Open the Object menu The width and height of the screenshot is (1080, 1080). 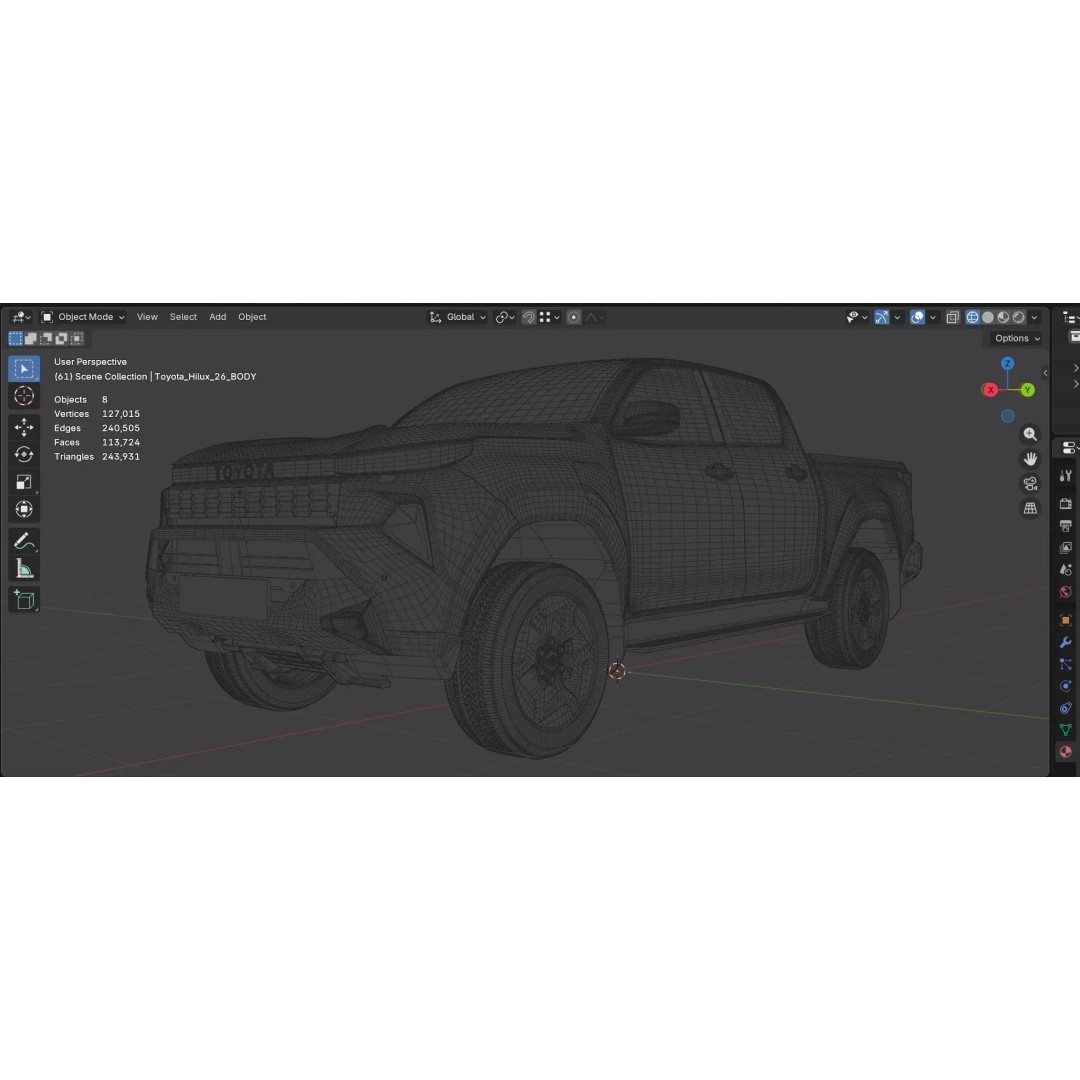[252, 317]
